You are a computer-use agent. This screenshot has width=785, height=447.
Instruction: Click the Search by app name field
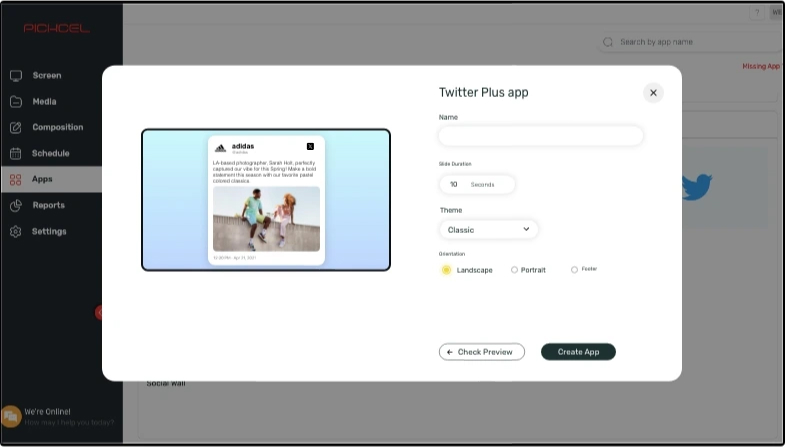(x=691, y=42)
